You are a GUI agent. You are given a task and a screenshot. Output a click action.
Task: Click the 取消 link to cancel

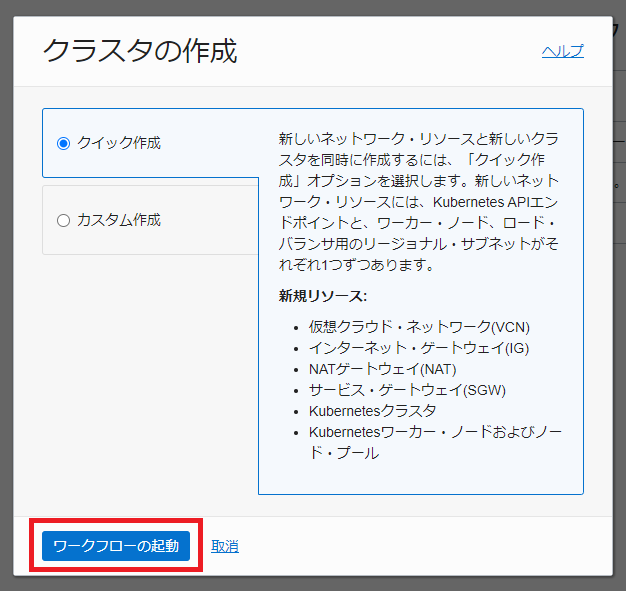click(225, 546)
